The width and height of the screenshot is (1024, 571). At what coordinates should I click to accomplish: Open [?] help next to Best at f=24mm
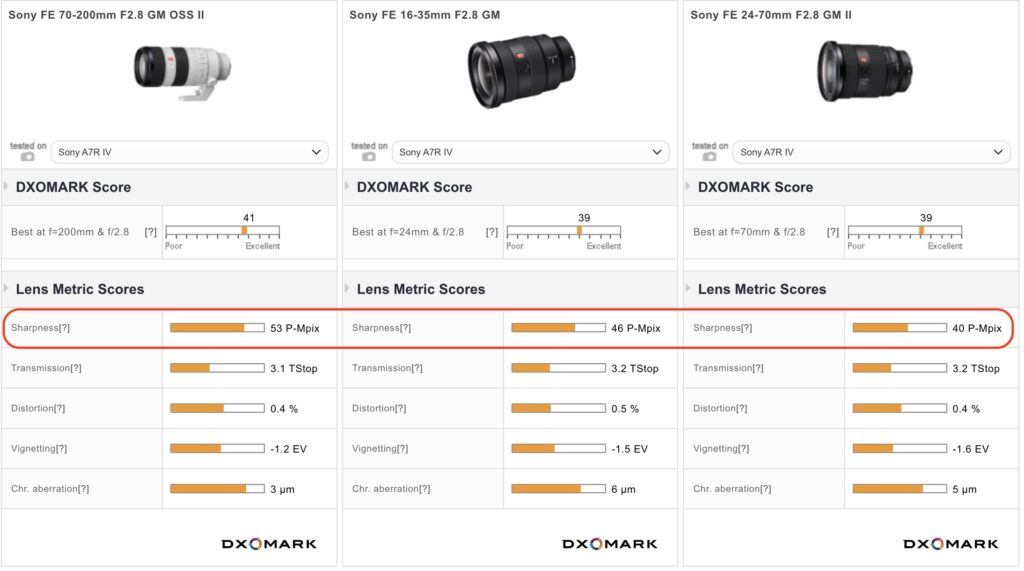tap(492, 232)
